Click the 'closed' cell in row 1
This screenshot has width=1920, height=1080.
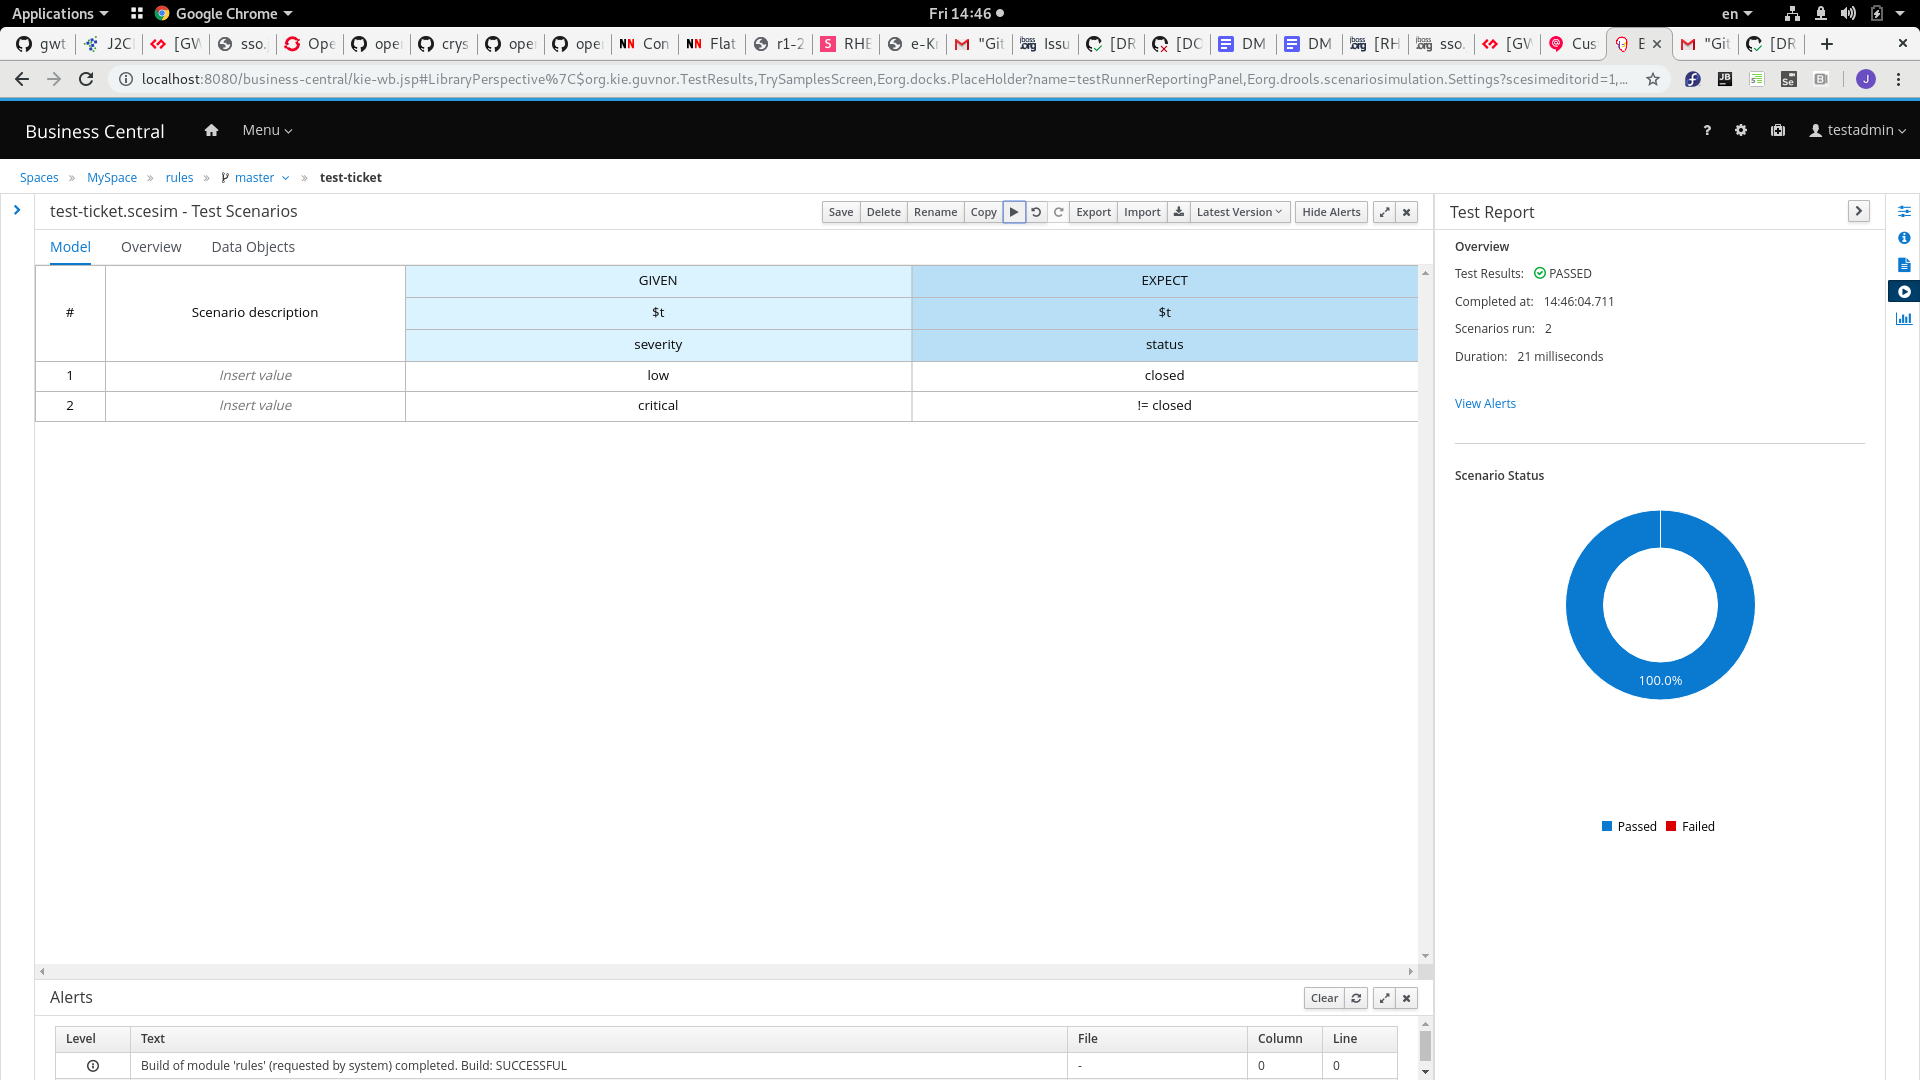pyautogui.click(x=1164, y=376)
